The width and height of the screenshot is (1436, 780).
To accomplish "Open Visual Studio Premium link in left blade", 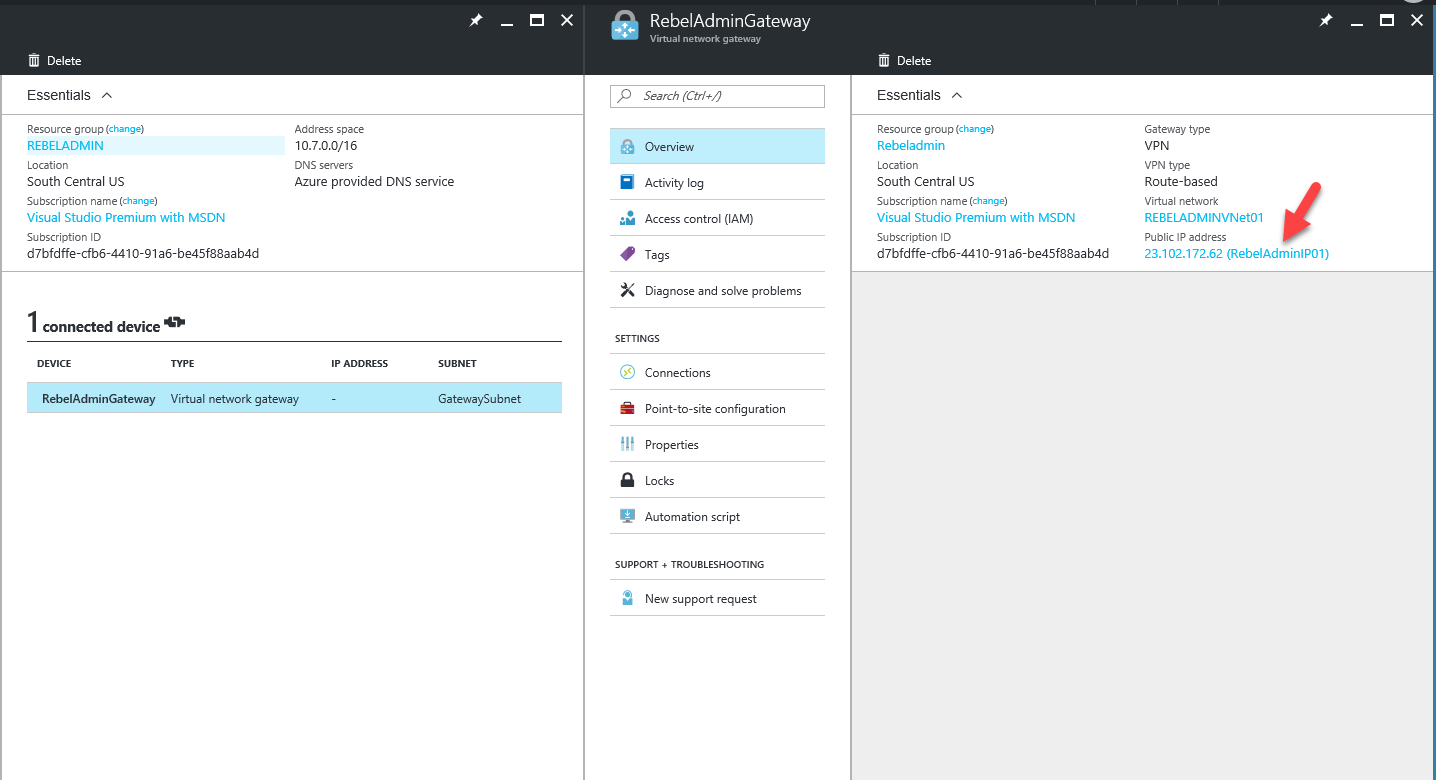I will 126,218.
